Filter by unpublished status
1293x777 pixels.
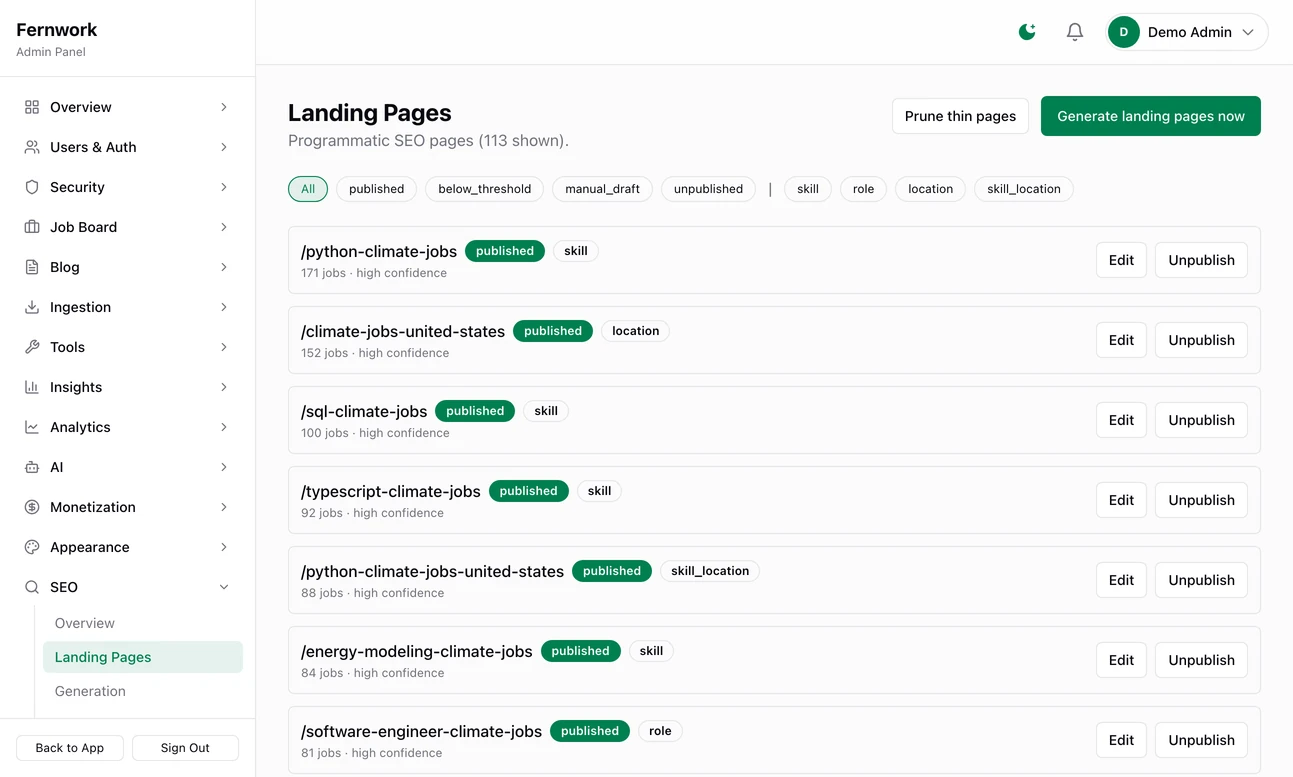[708, 189]
